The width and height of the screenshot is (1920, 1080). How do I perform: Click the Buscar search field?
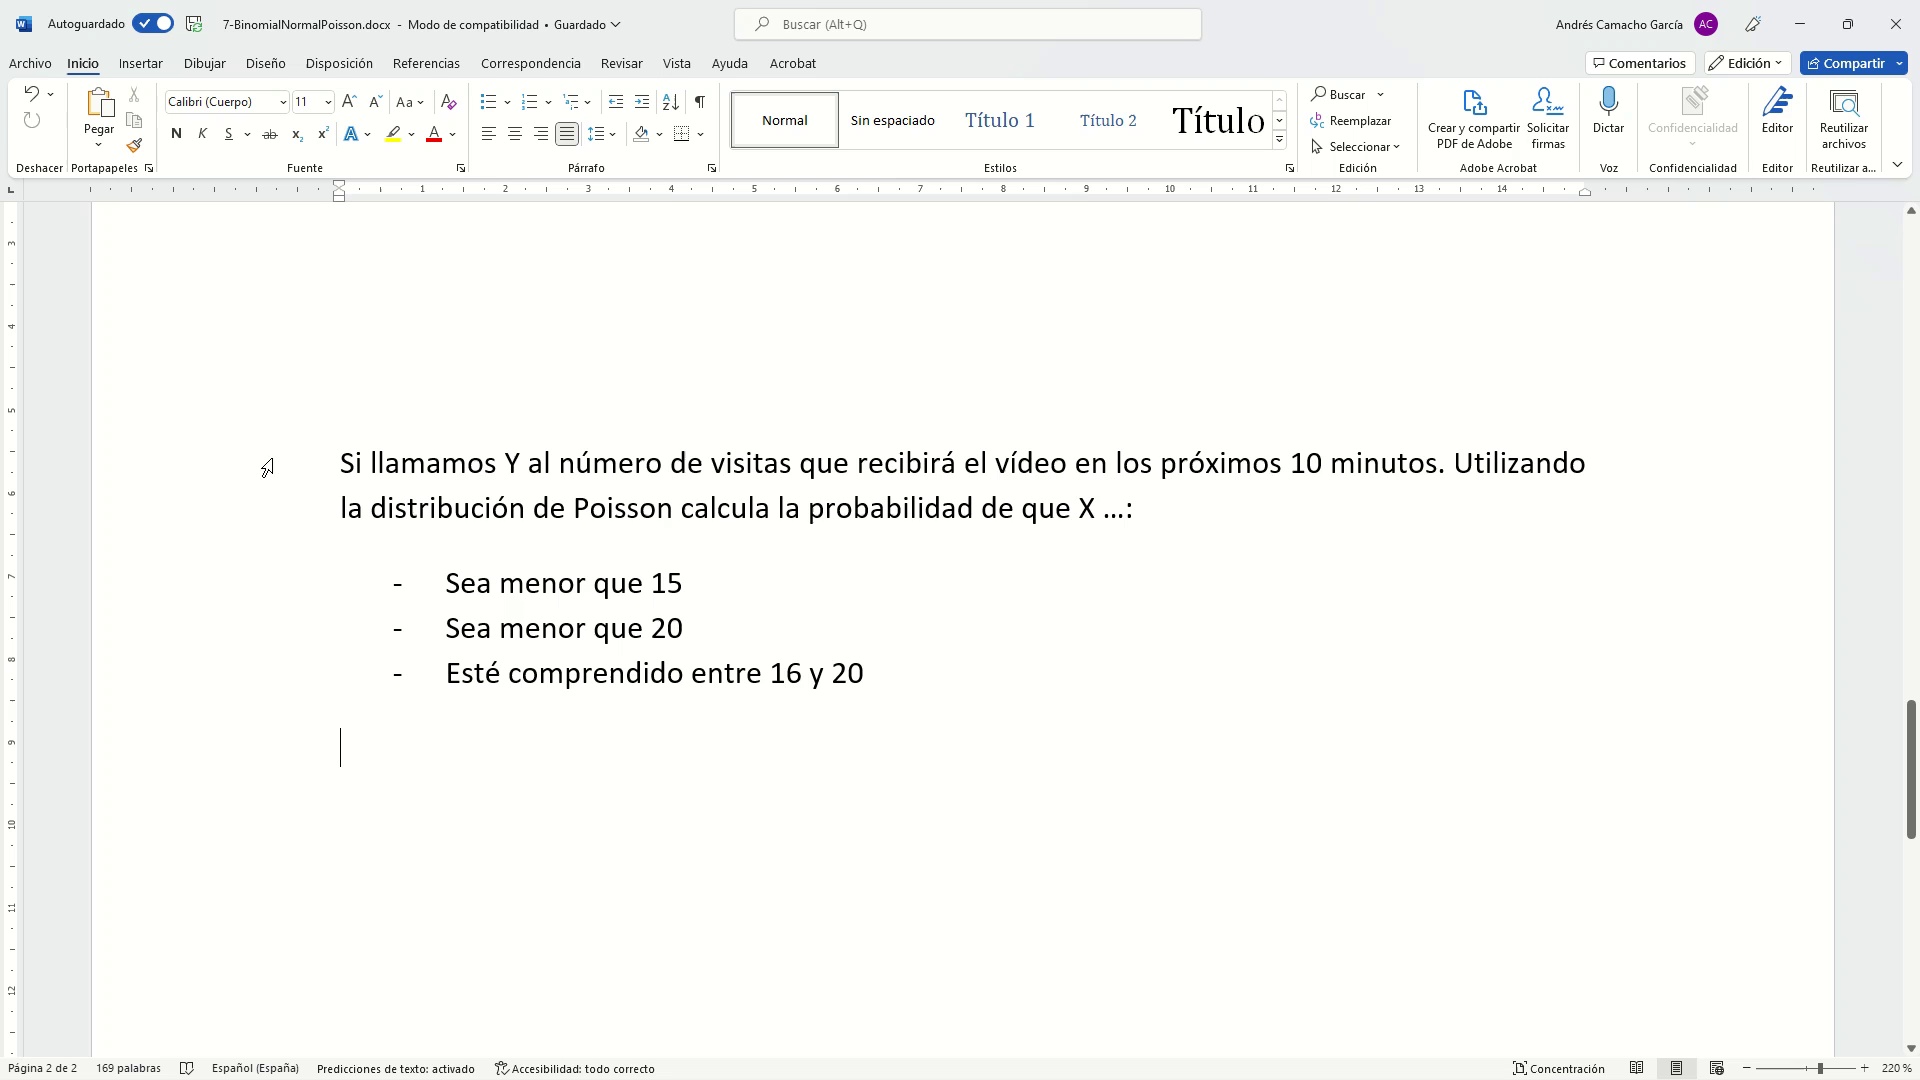tap(967, 24)
